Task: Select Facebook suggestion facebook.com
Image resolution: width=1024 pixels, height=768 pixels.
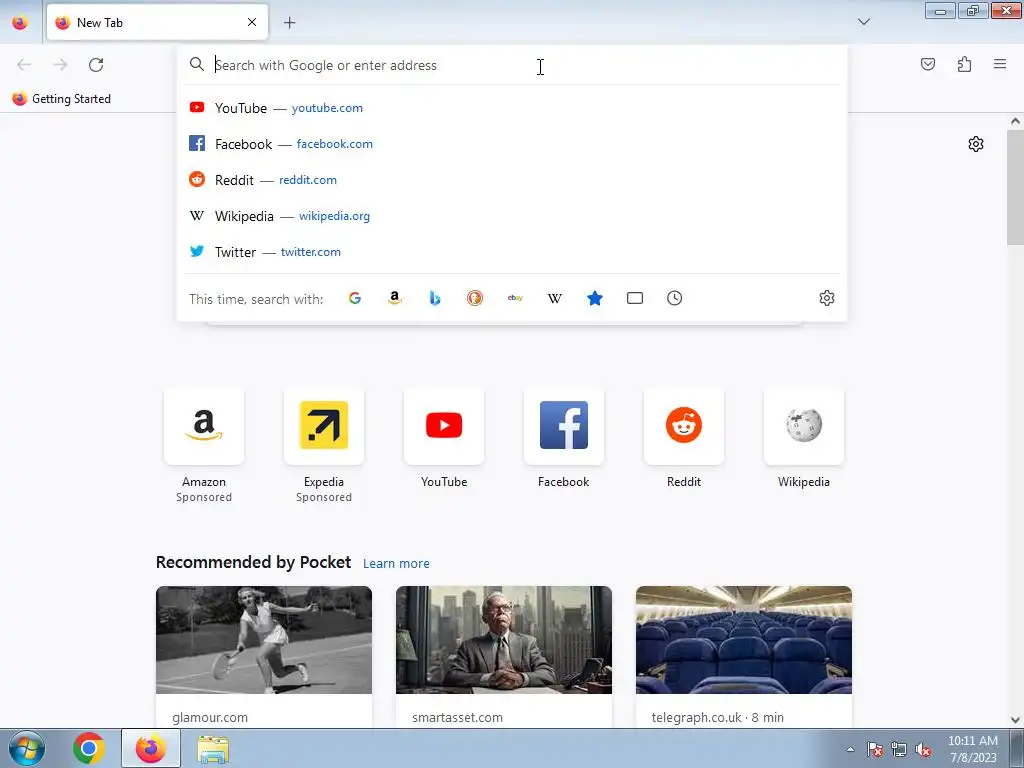Action: tap(512, 144)
